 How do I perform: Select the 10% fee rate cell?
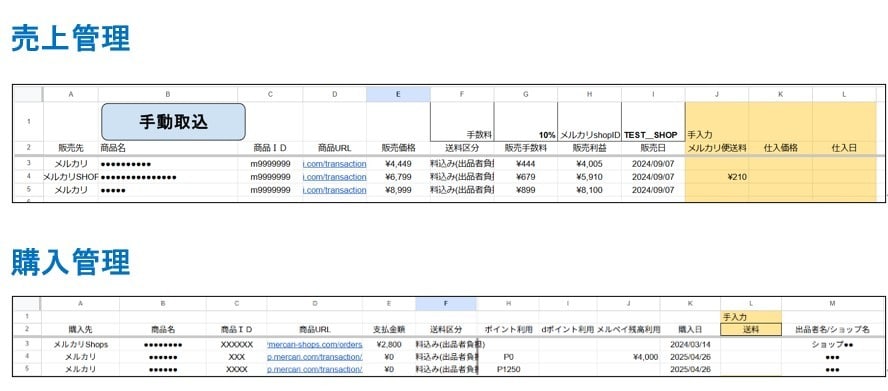click(x=526, y=122)
